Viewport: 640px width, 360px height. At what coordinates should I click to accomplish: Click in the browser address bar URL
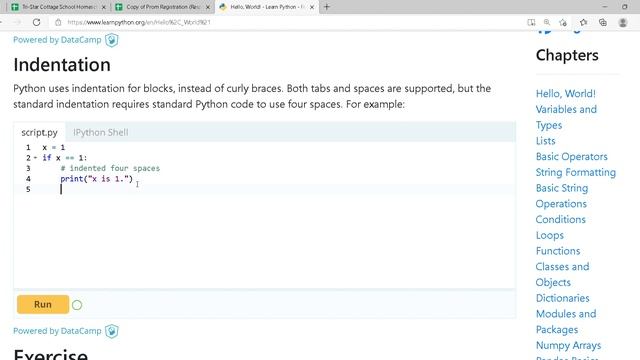(139, 22)
